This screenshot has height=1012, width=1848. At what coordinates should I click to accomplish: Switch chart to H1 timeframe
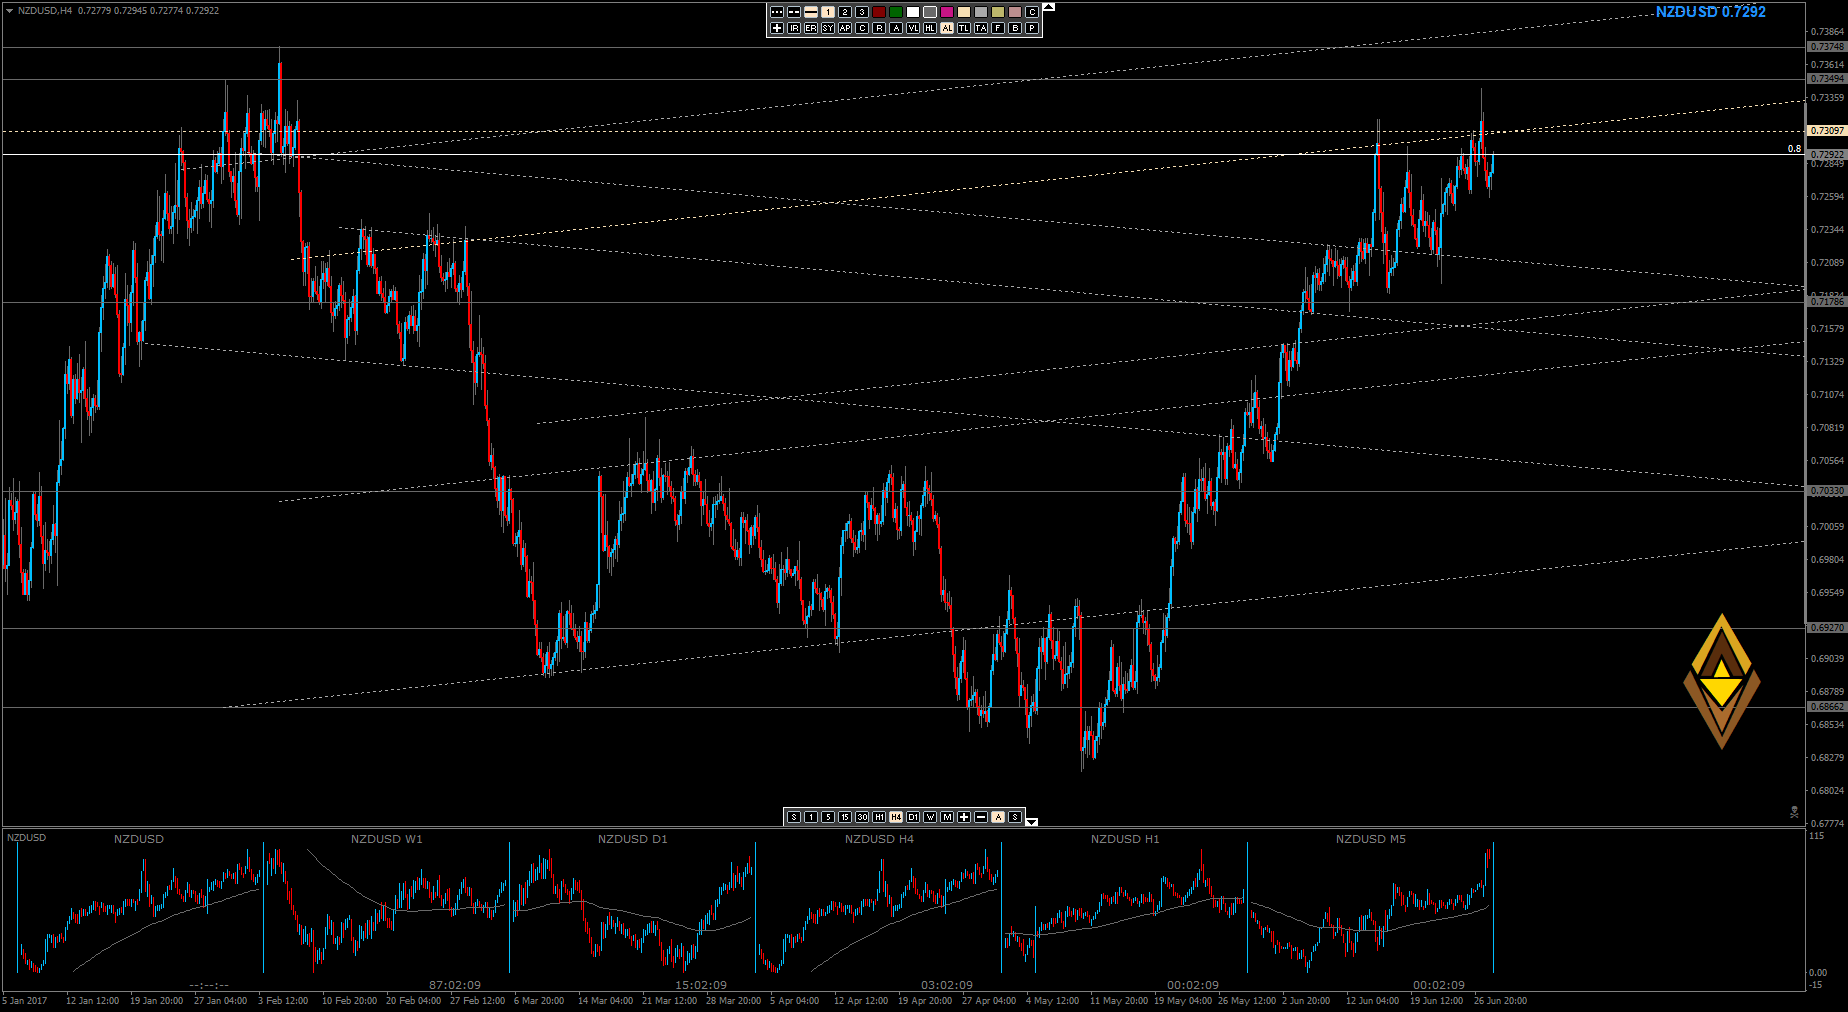879,817
